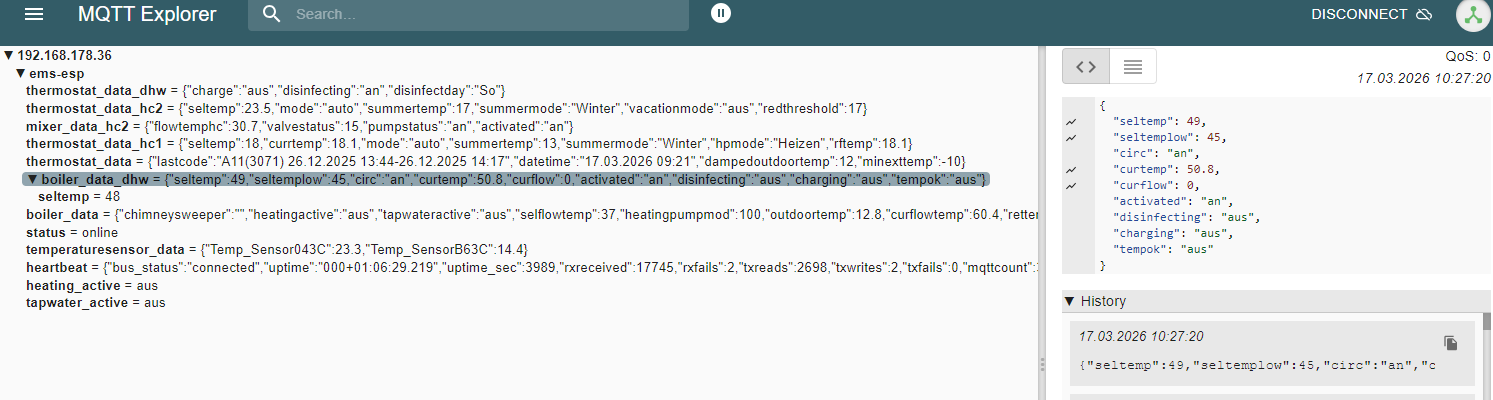Pause topic updates with pause button
1493x400 pixels.
pos(721,13)
